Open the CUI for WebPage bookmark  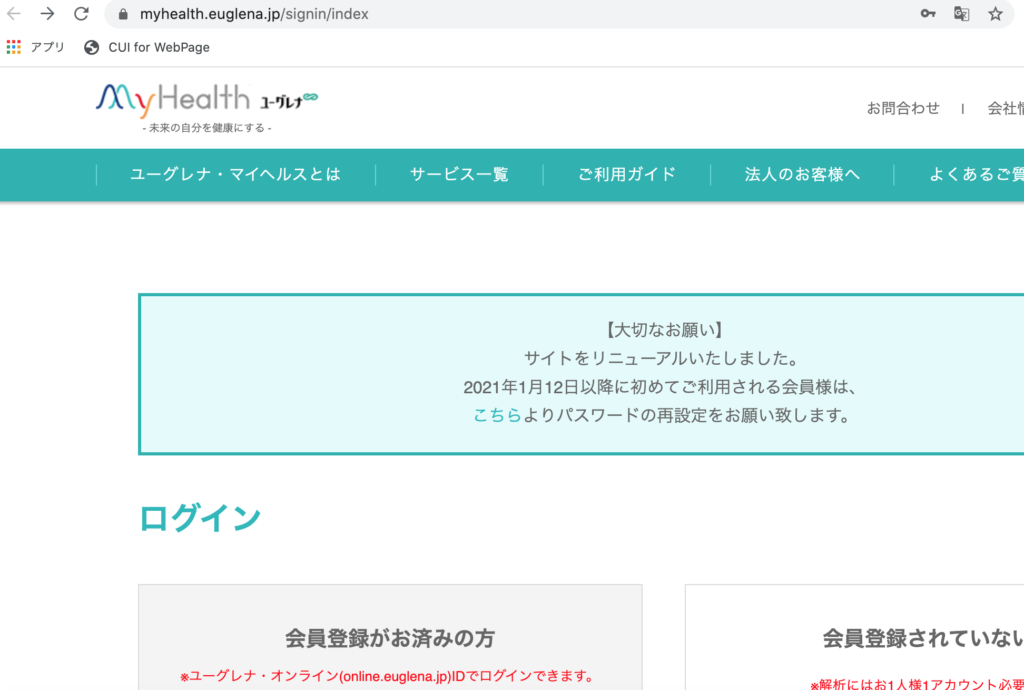click(148, 47)
